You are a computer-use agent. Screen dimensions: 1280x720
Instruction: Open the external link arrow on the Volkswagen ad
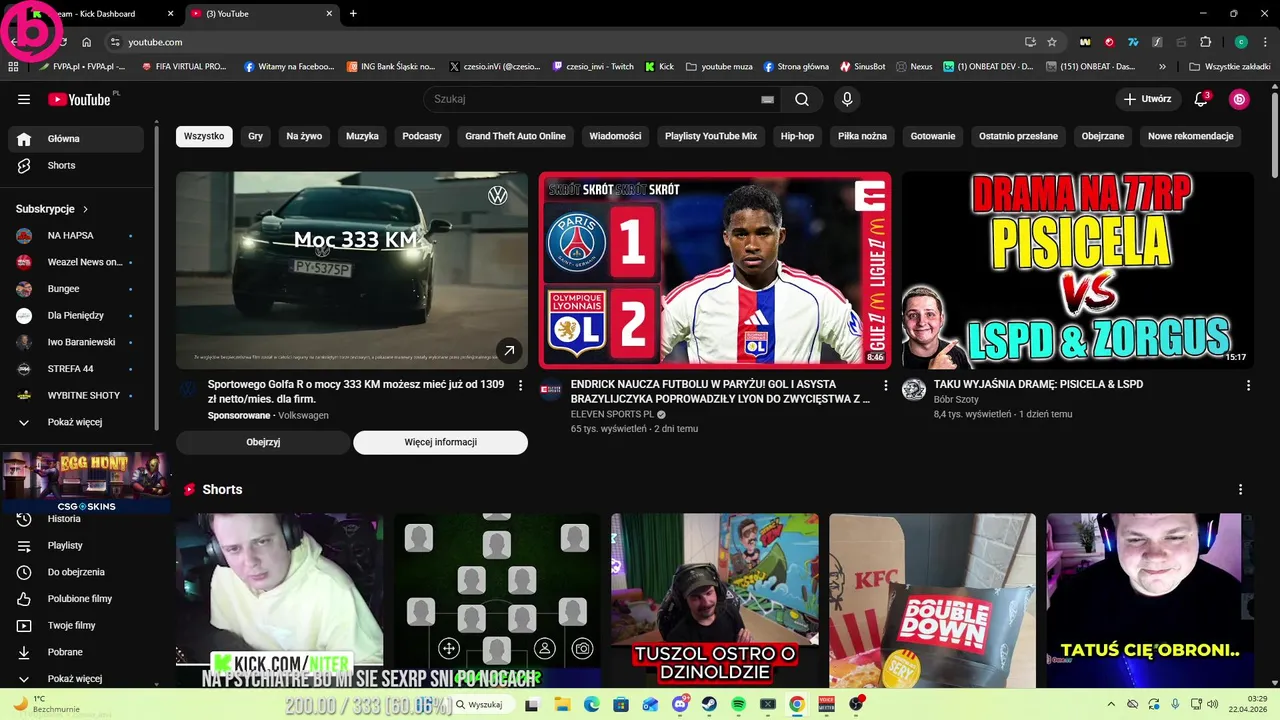point(509,350)
